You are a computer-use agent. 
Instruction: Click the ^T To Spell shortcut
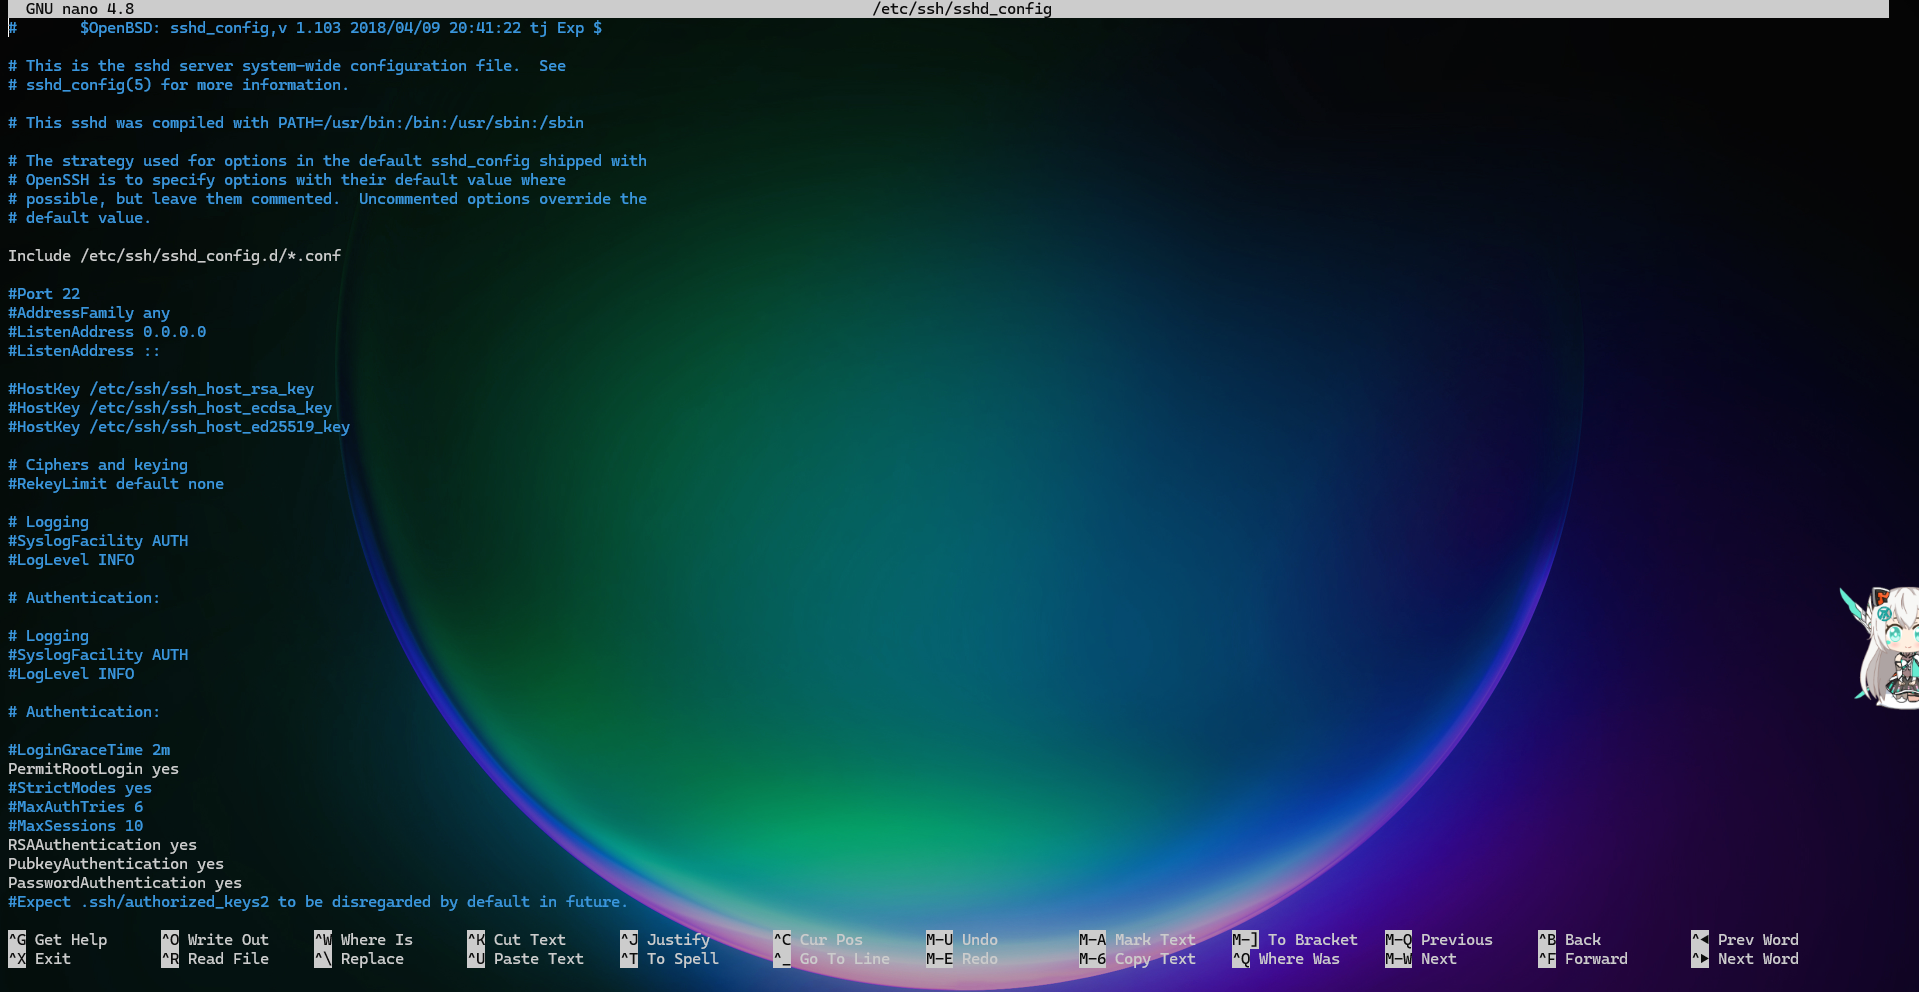(669, 959)
